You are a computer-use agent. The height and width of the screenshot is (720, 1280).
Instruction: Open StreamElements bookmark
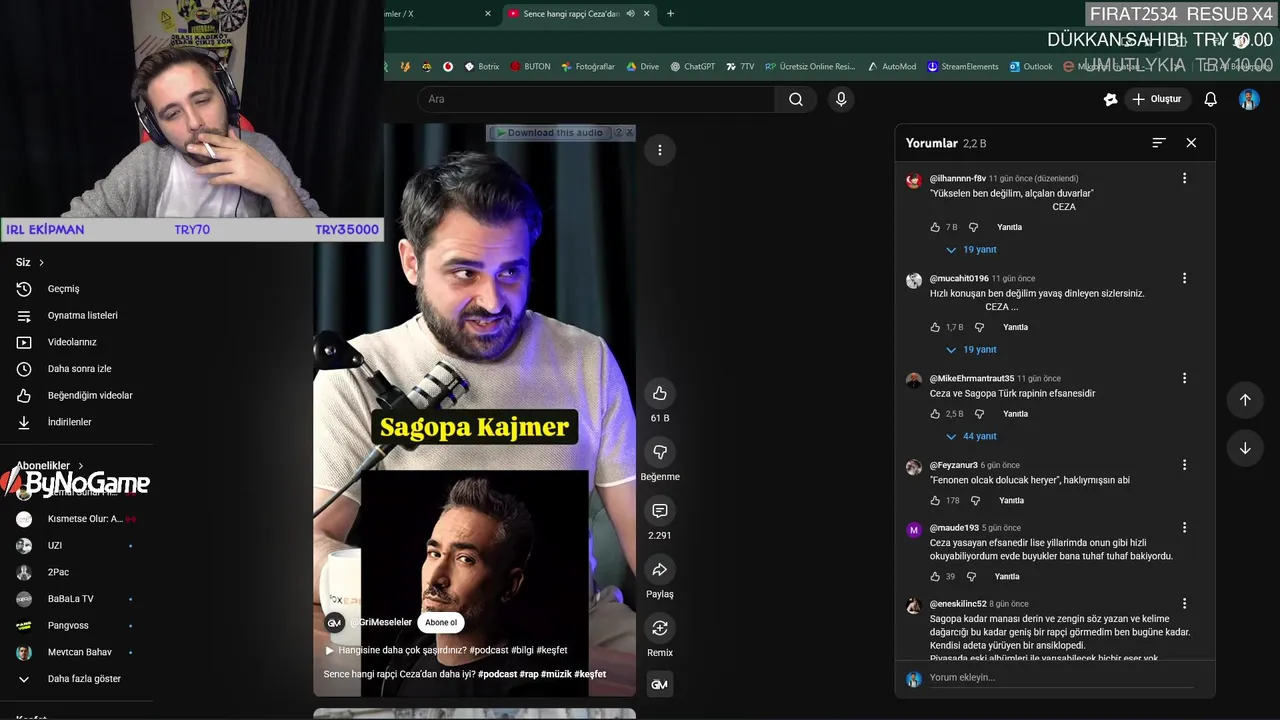(x=963, y=67)
